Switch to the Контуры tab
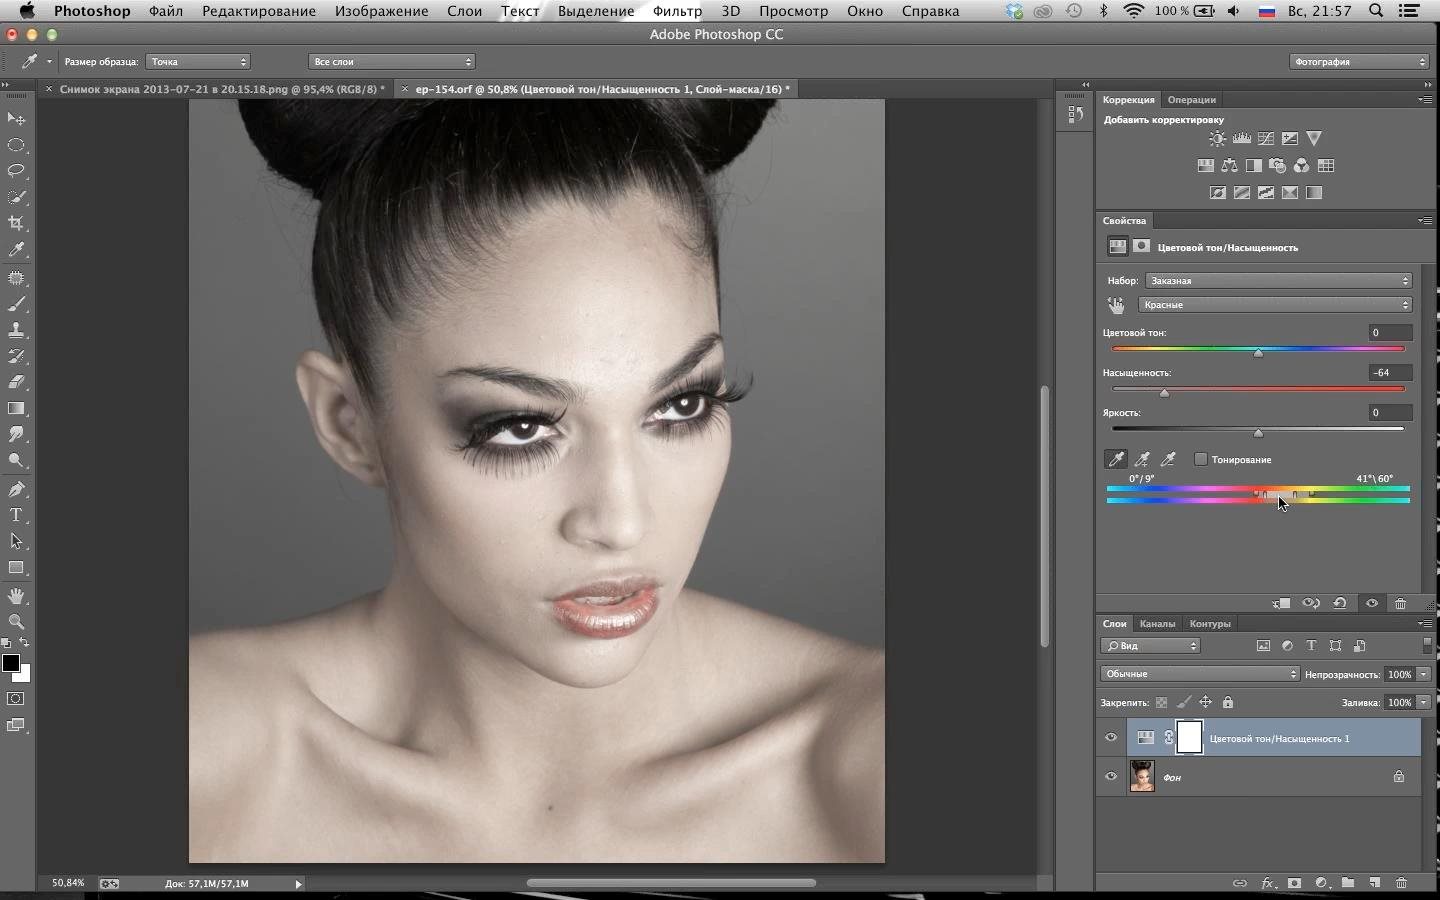Viewport: 1440px width, 900px height. click(1210, 624)
